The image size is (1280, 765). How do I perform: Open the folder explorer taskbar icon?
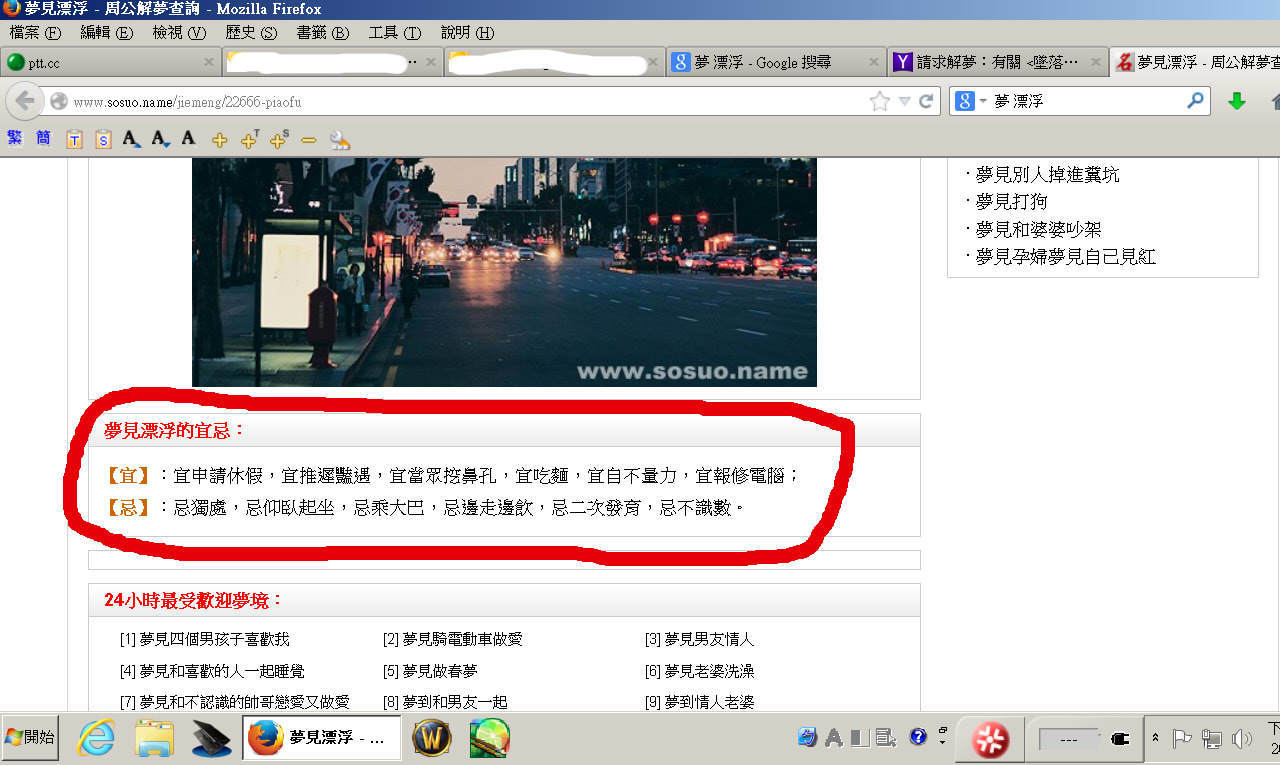[155, 738]
